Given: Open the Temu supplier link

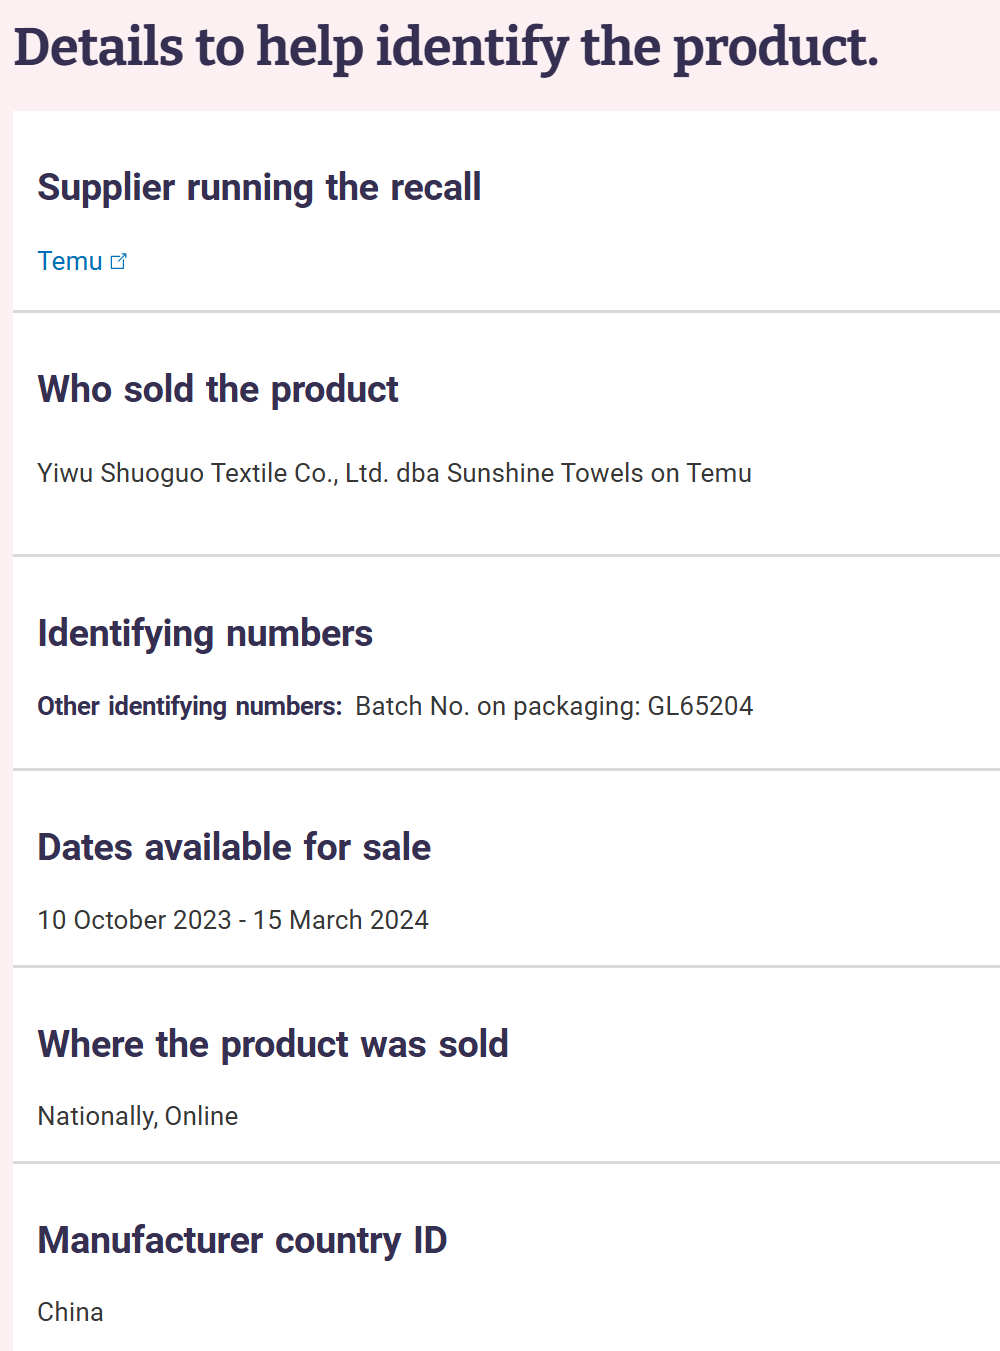Looking at the screenshot, I should [70, 261].
